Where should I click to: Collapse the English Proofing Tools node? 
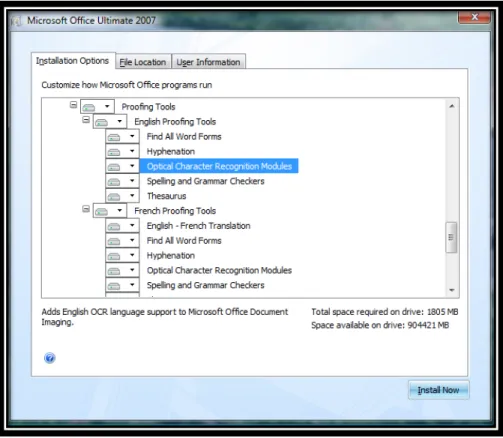[x=86, y=119]
